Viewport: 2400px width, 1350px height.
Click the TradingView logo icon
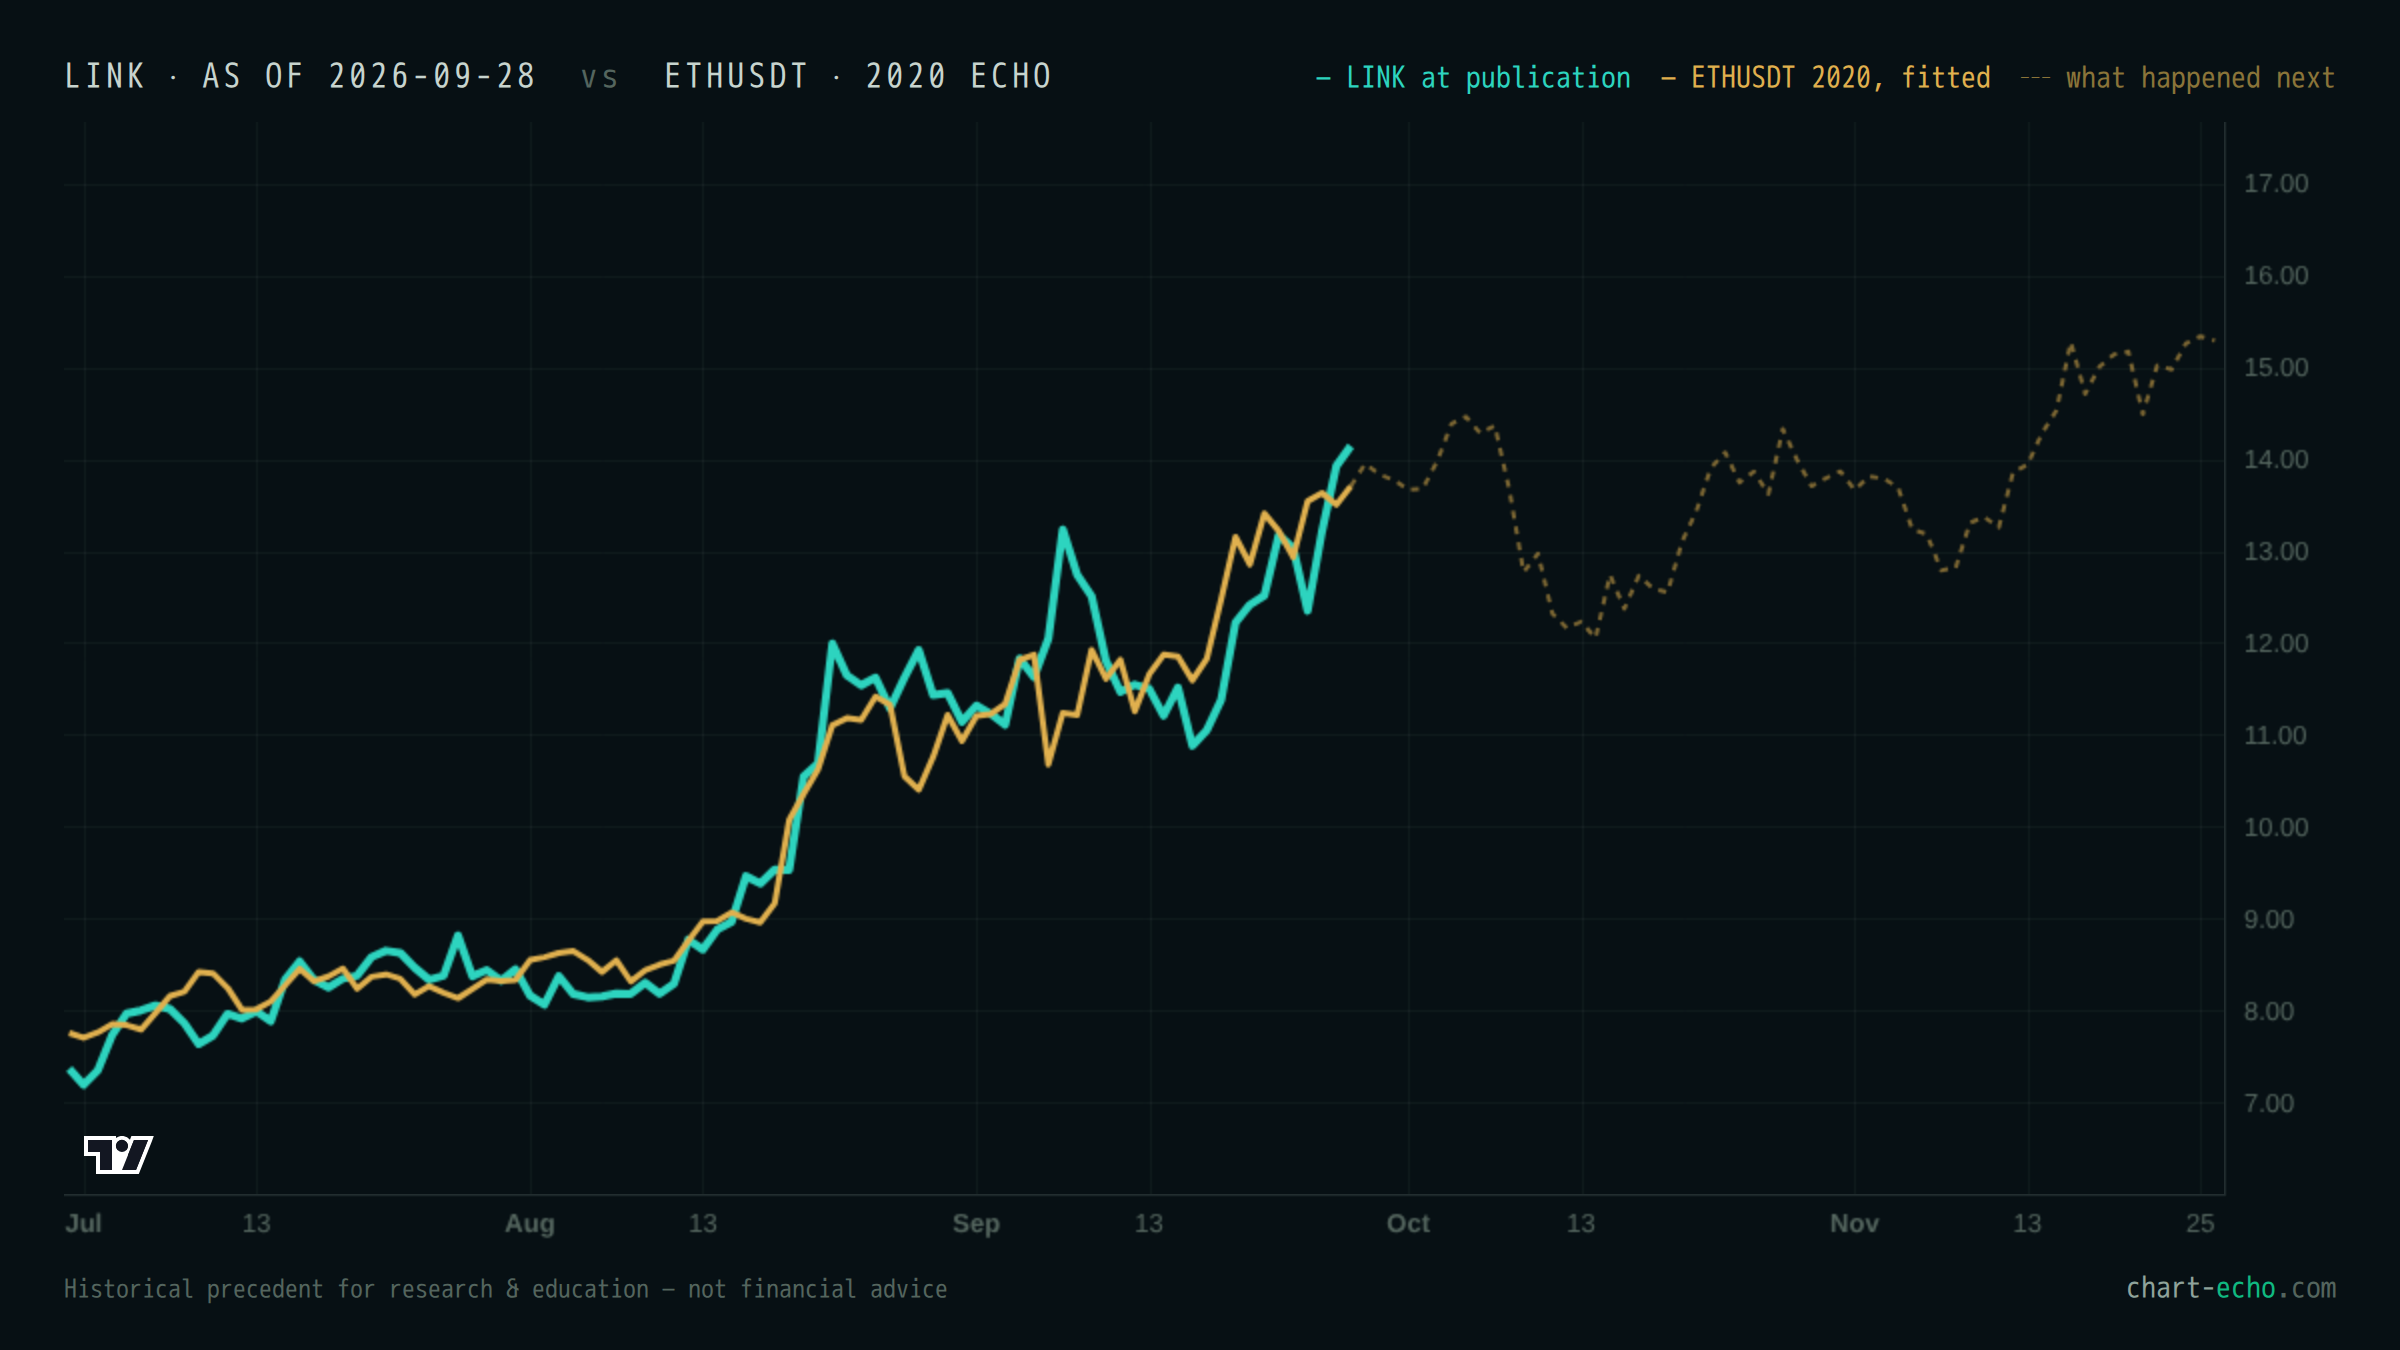(x=118, y=1154)
